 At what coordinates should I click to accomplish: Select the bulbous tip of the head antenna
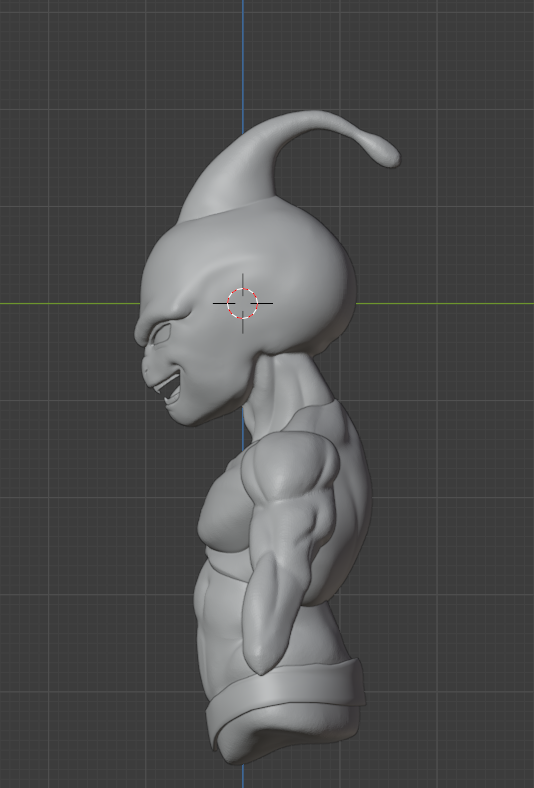[x=384, y=152]
